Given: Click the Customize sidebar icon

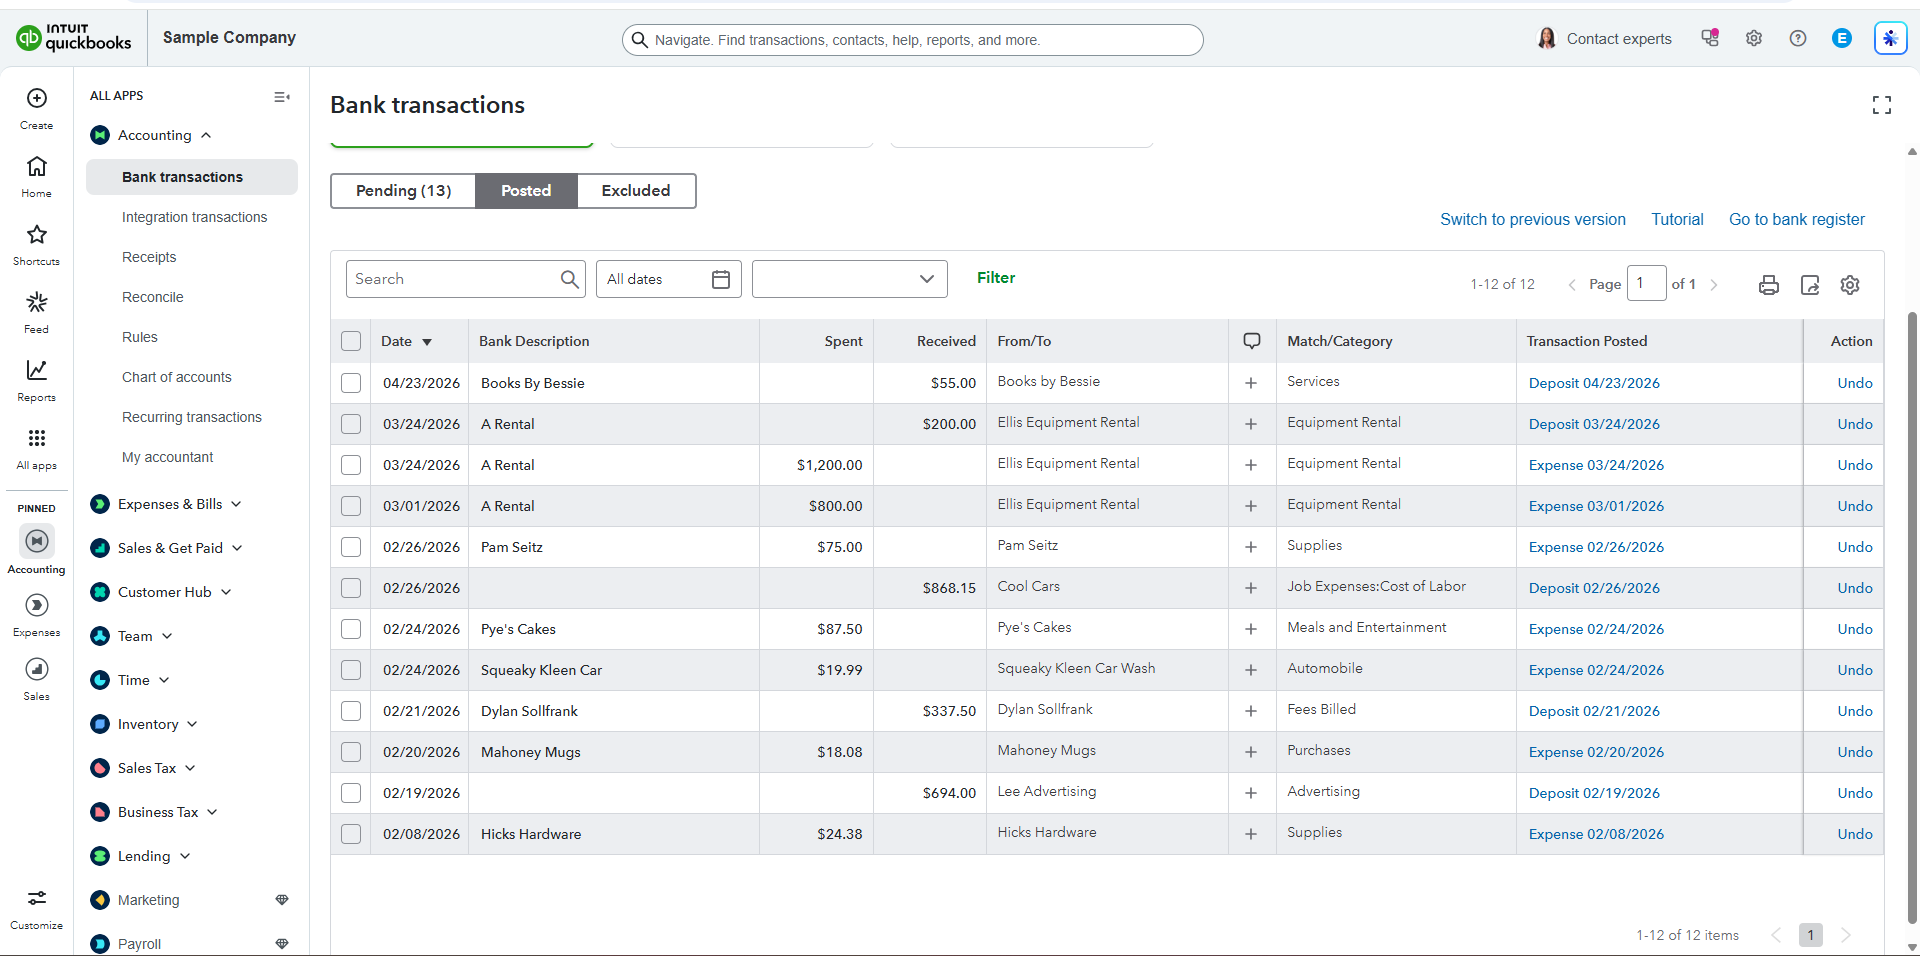Looking at the screenshot, I should (x=37, y=898).
